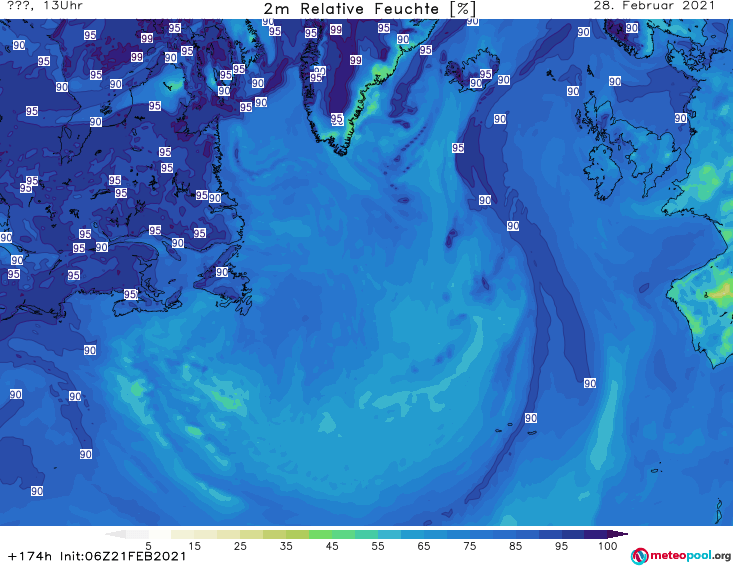Click the date "28. Februar 2021"

tap(654, 6)
